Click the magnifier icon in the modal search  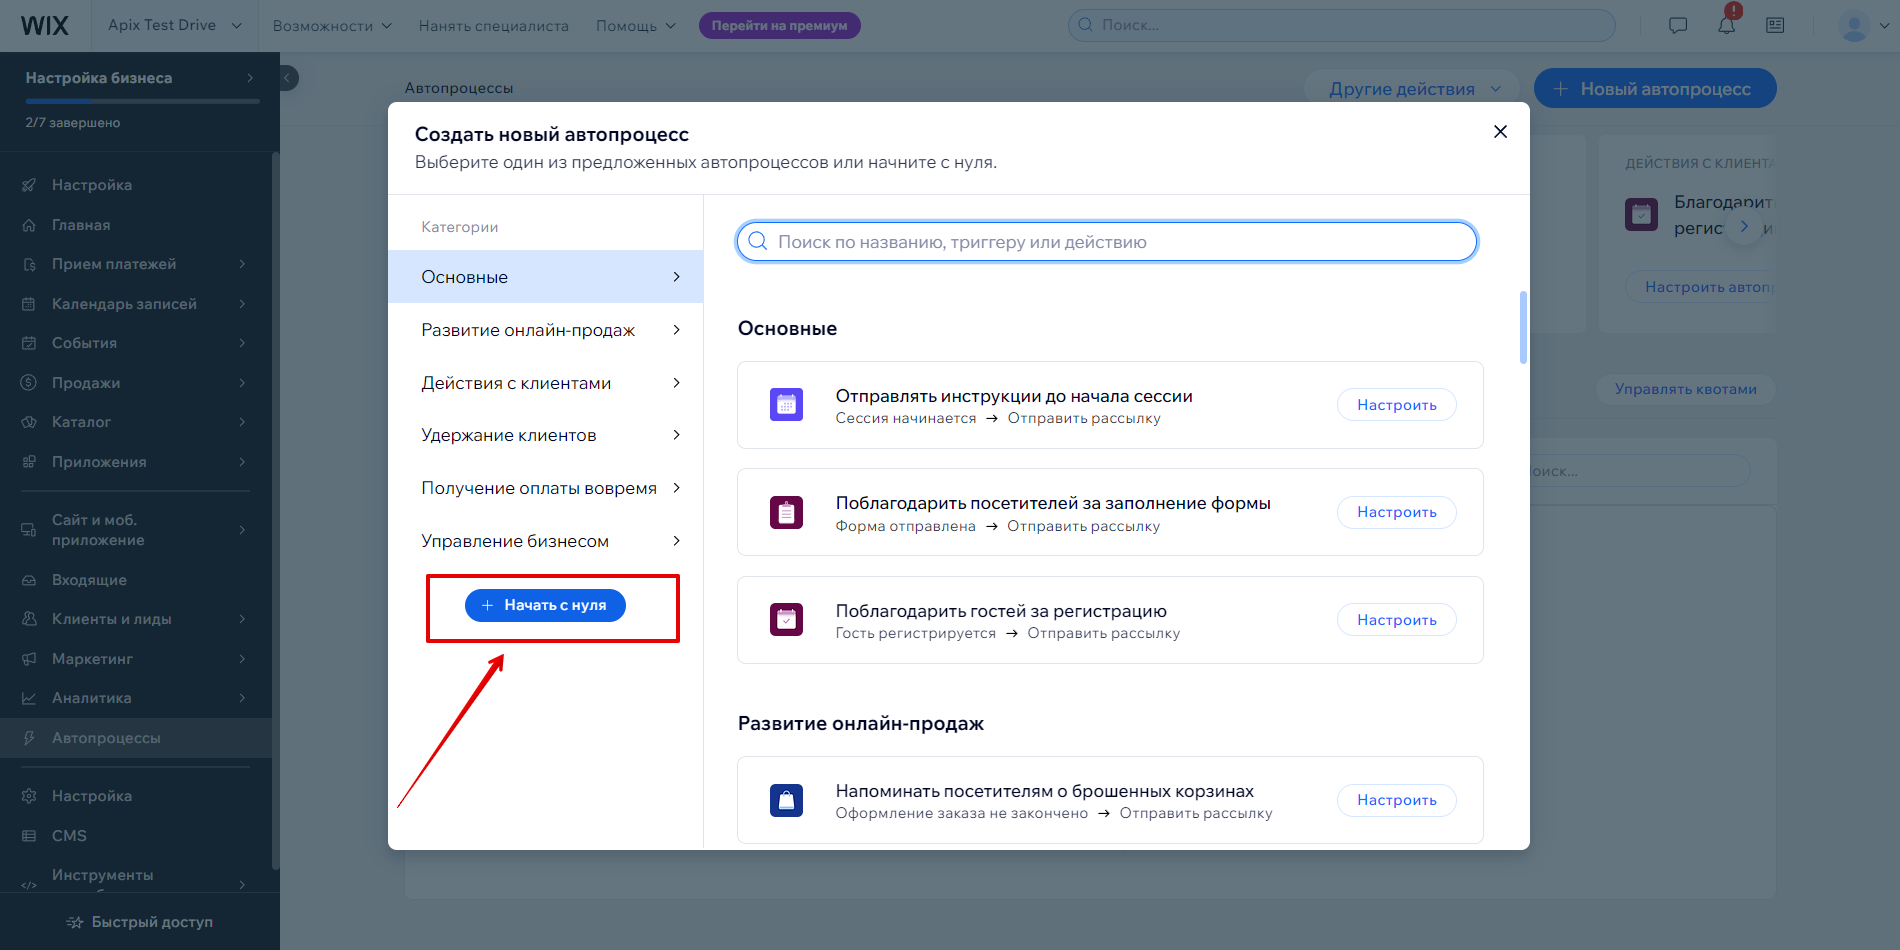(x=758, y=242)
